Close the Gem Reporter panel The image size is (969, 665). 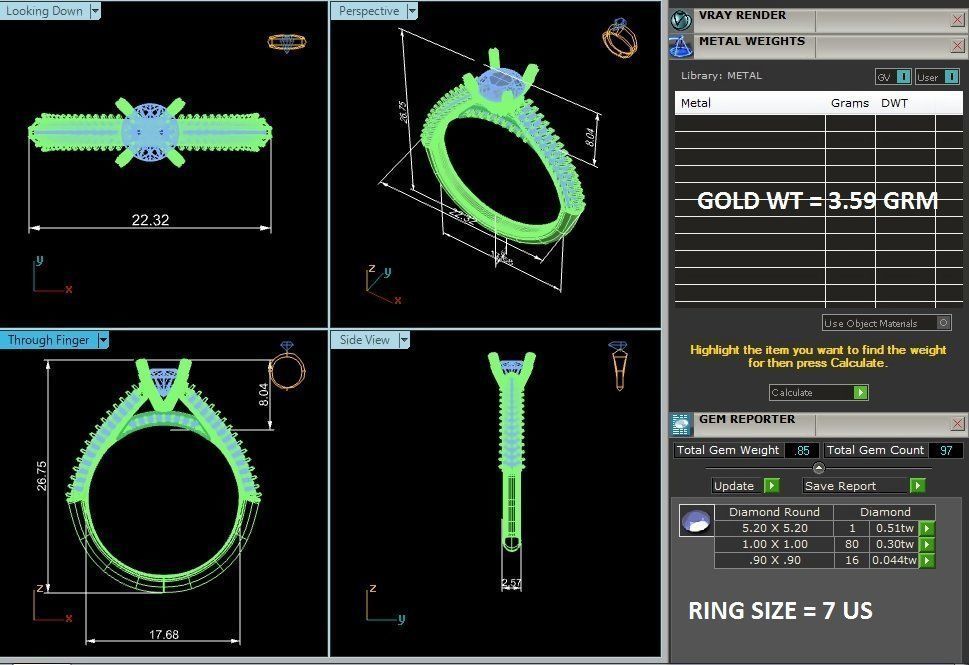coord(957,423)
